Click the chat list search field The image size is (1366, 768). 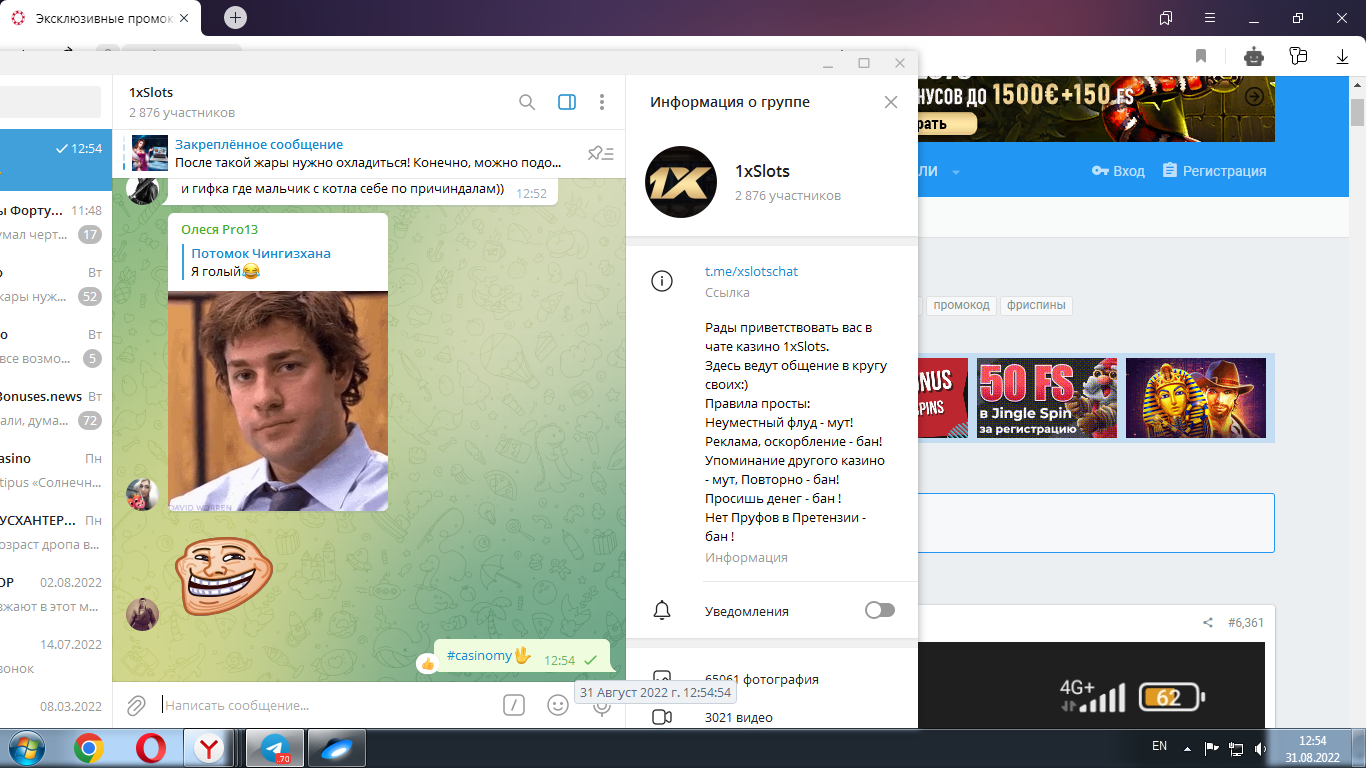pyautogui.click(x=50, y=102)
